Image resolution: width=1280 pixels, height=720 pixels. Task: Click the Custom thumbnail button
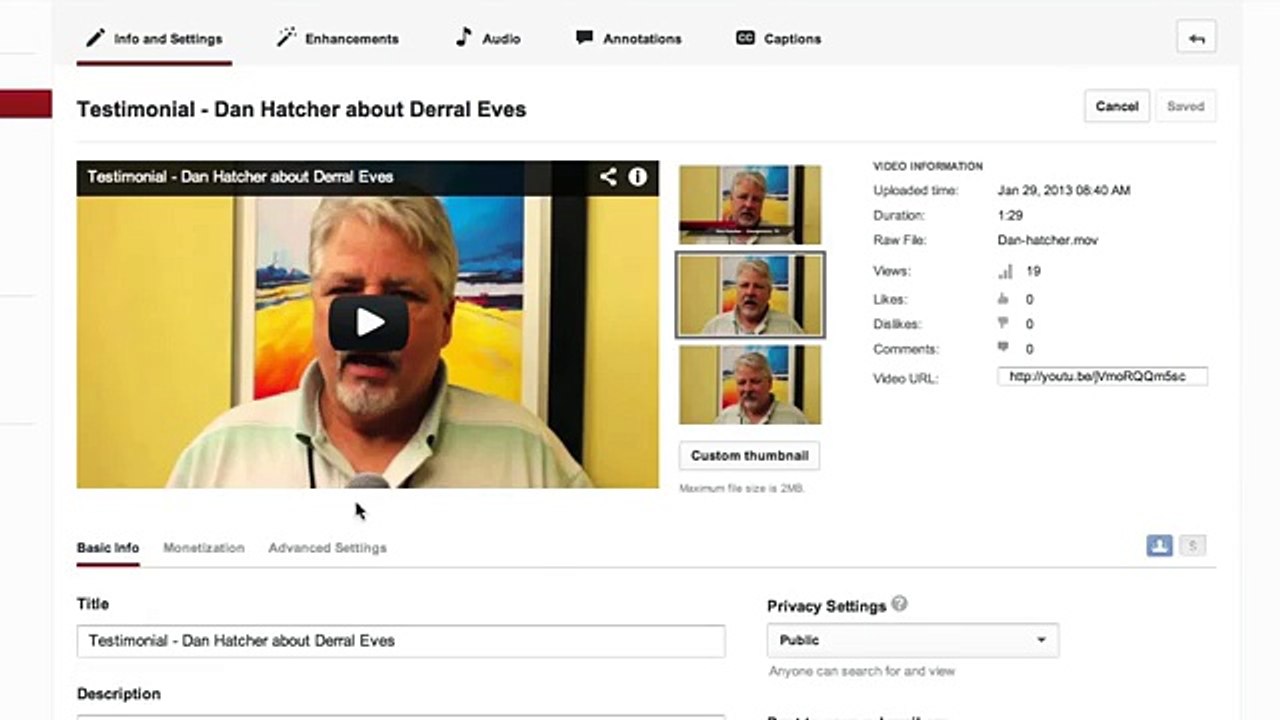tap(749, 455)
